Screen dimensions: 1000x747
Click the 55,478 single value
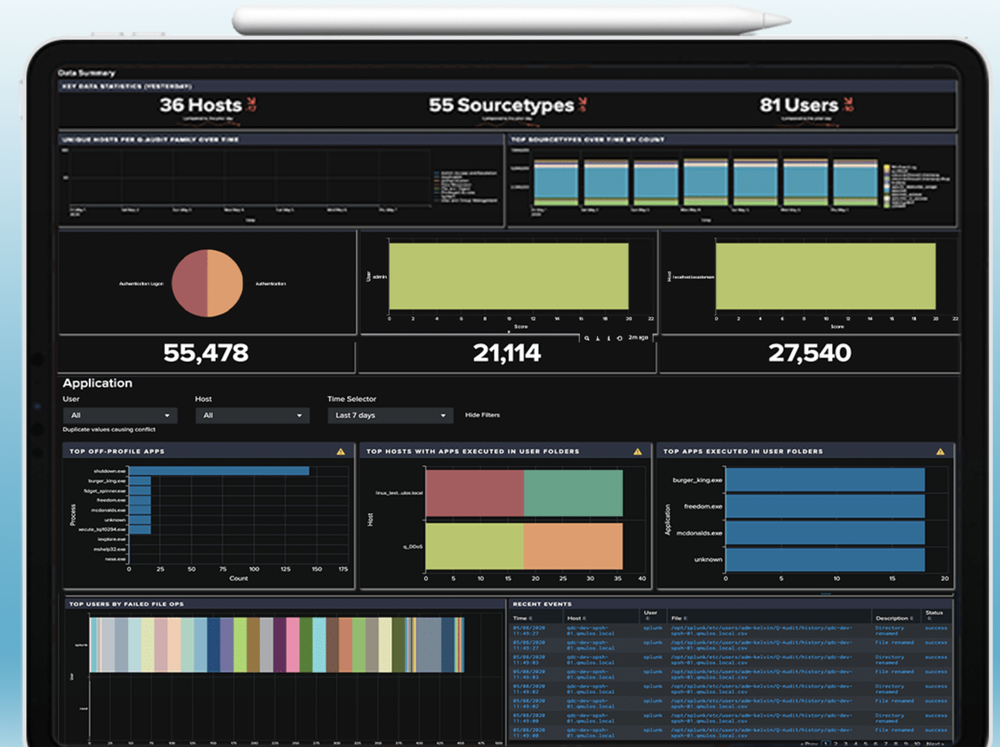[205, 353]
